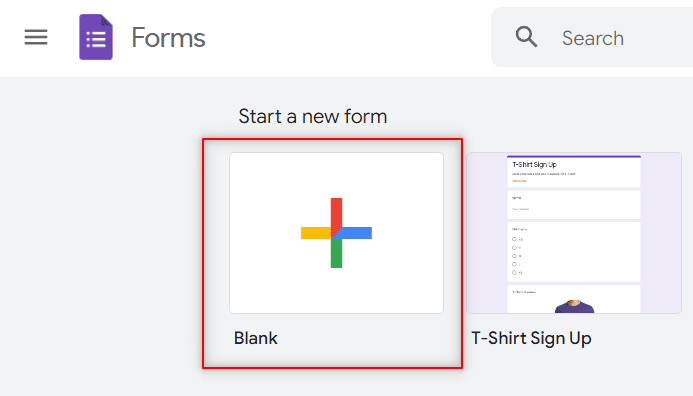The width and height of the screenshot is (693, 396).
Task: Click the Forms title text
Action: 168,38
